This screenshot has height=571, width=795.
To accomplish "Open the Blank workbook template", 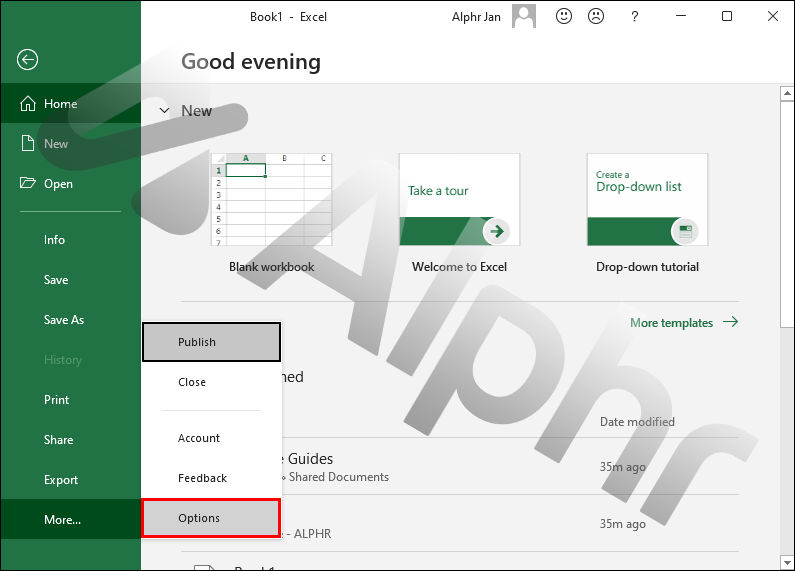I will point(271,200).
